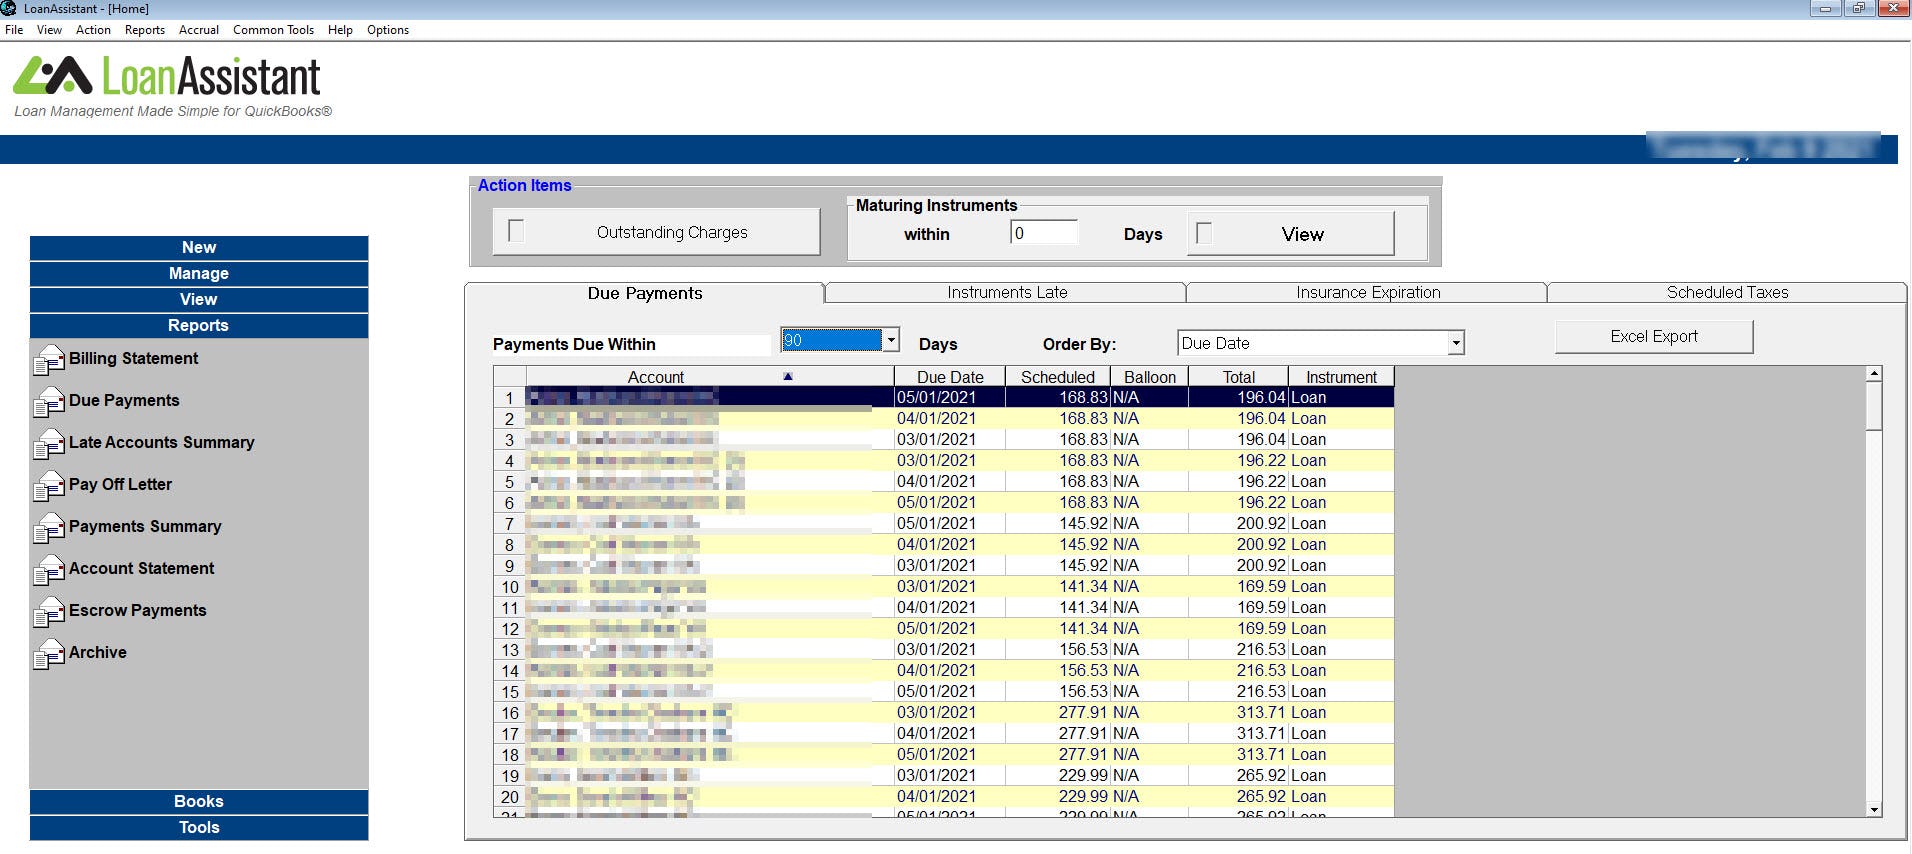Viewport: 1912px width, 854px height.
Task: Switch to the Insurance Expiration tab
Action: coord(1367,292)
